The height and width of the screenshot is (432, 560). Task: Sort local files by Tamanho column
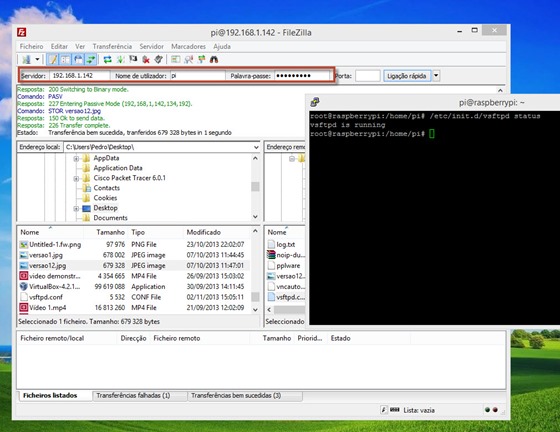(x=111, y=232)
